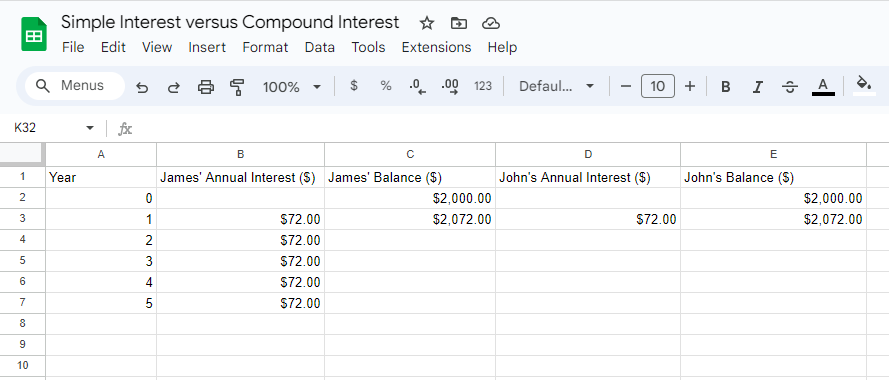Select empty cell C4

point(410,240)
